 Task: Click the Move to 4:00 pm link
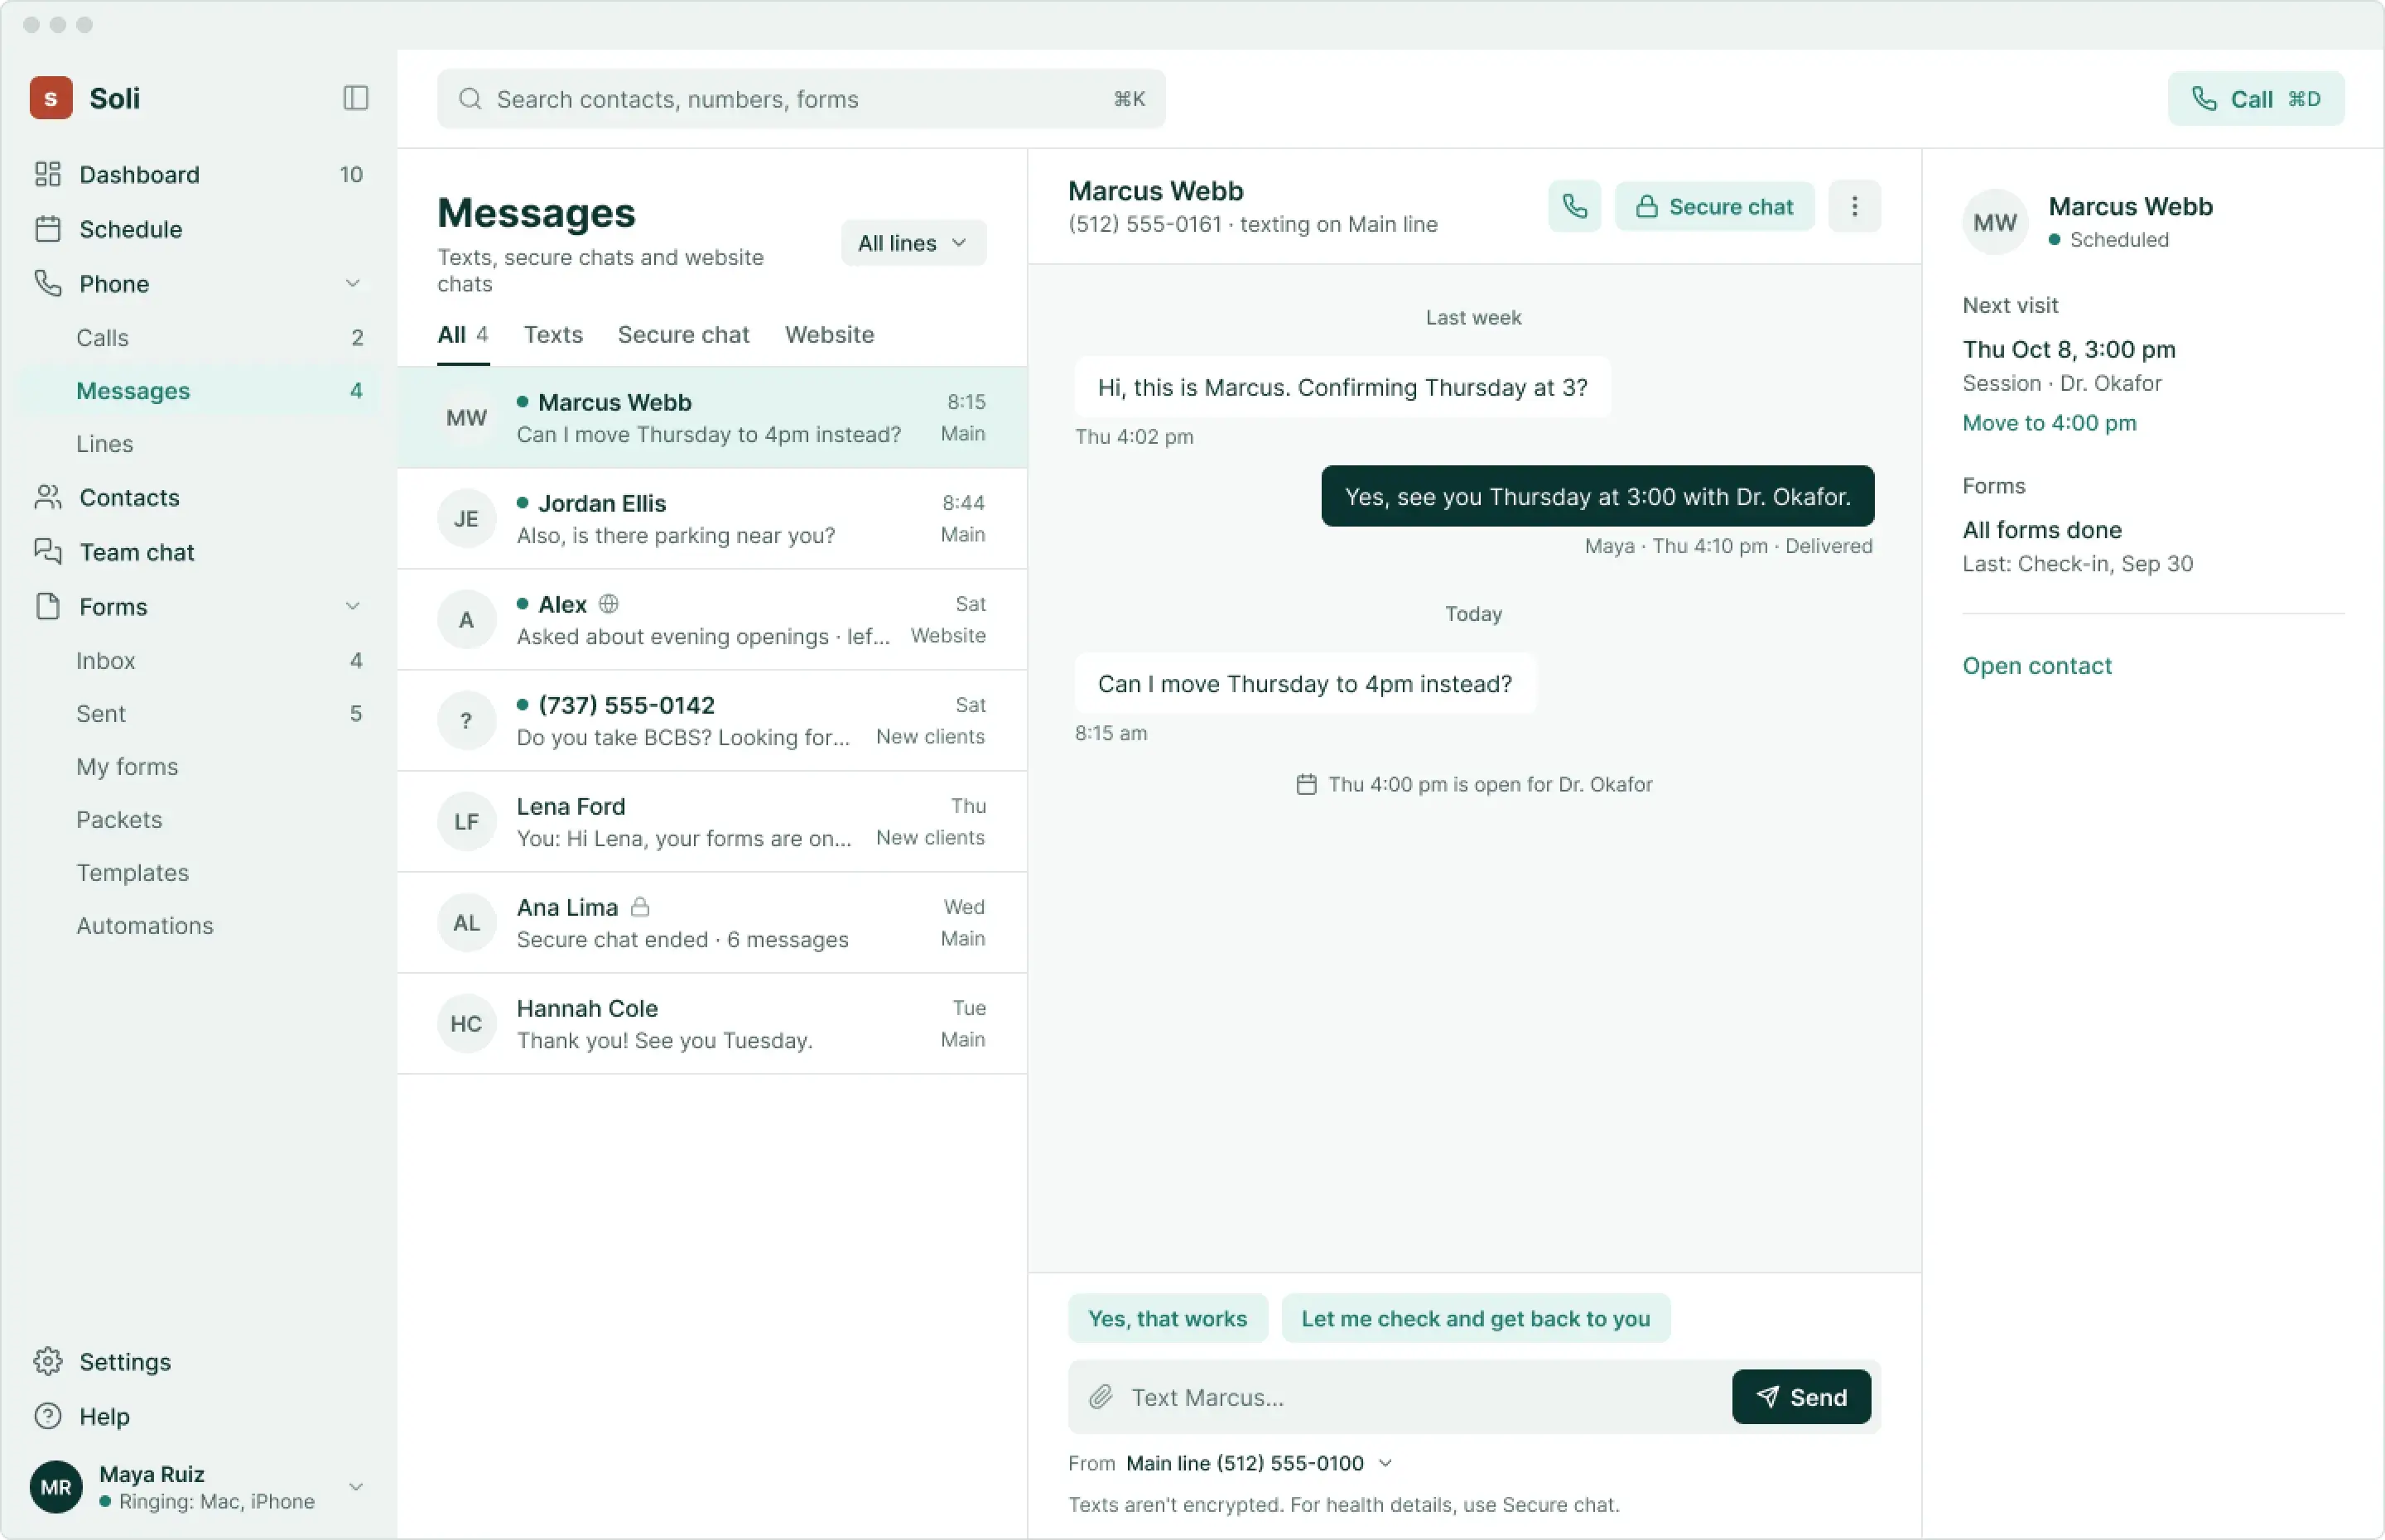coord(2049,423)
